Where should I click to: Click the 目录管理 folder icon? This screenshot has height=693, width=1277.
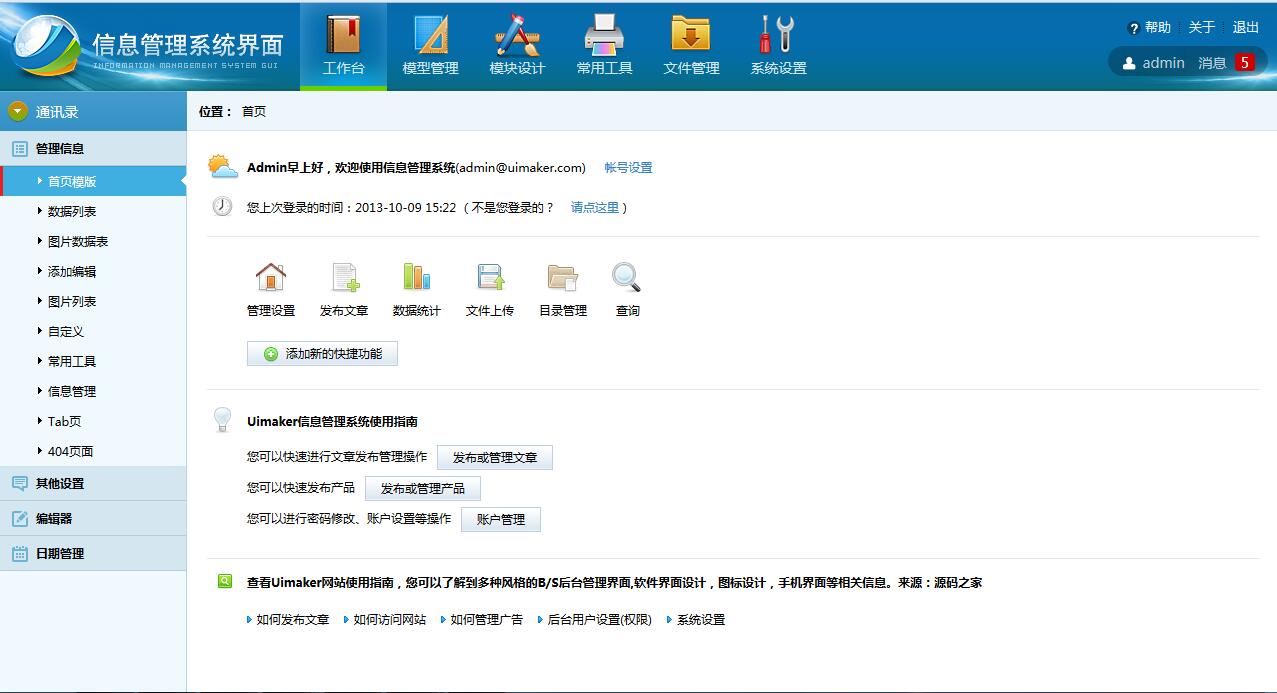[562, 277]
